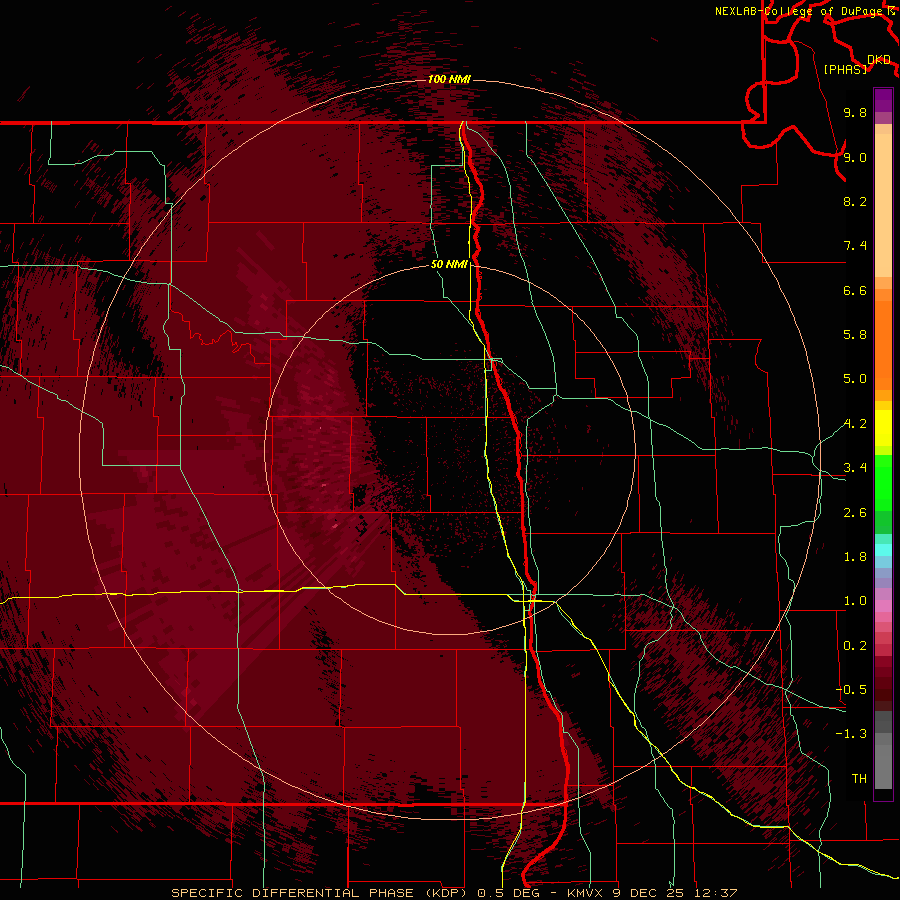Screen dimensions: 900x900
Task: Select the 4.2 value on the color scale
Action: [x=855, y=424]
